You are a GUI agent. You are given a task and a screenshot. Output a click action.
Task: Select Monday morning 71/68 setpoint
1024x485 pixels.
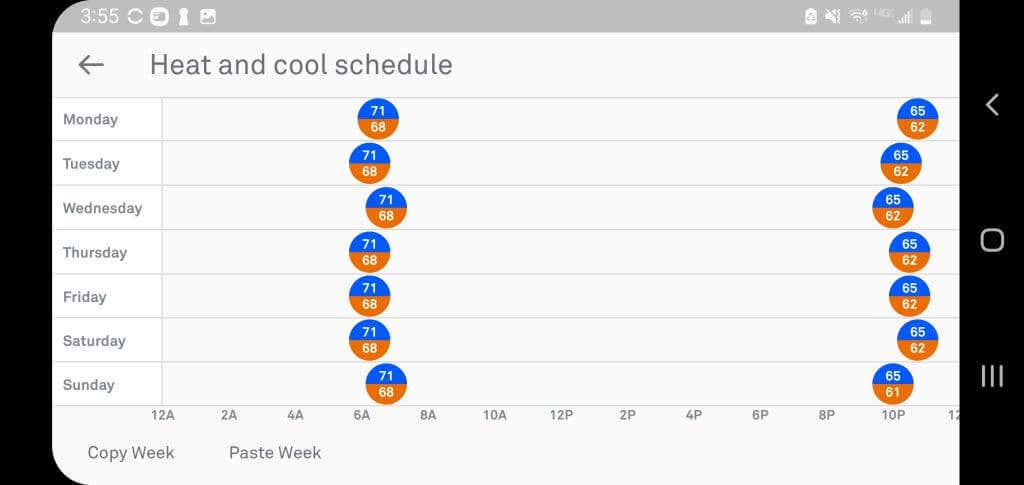(x=378, y=119)
